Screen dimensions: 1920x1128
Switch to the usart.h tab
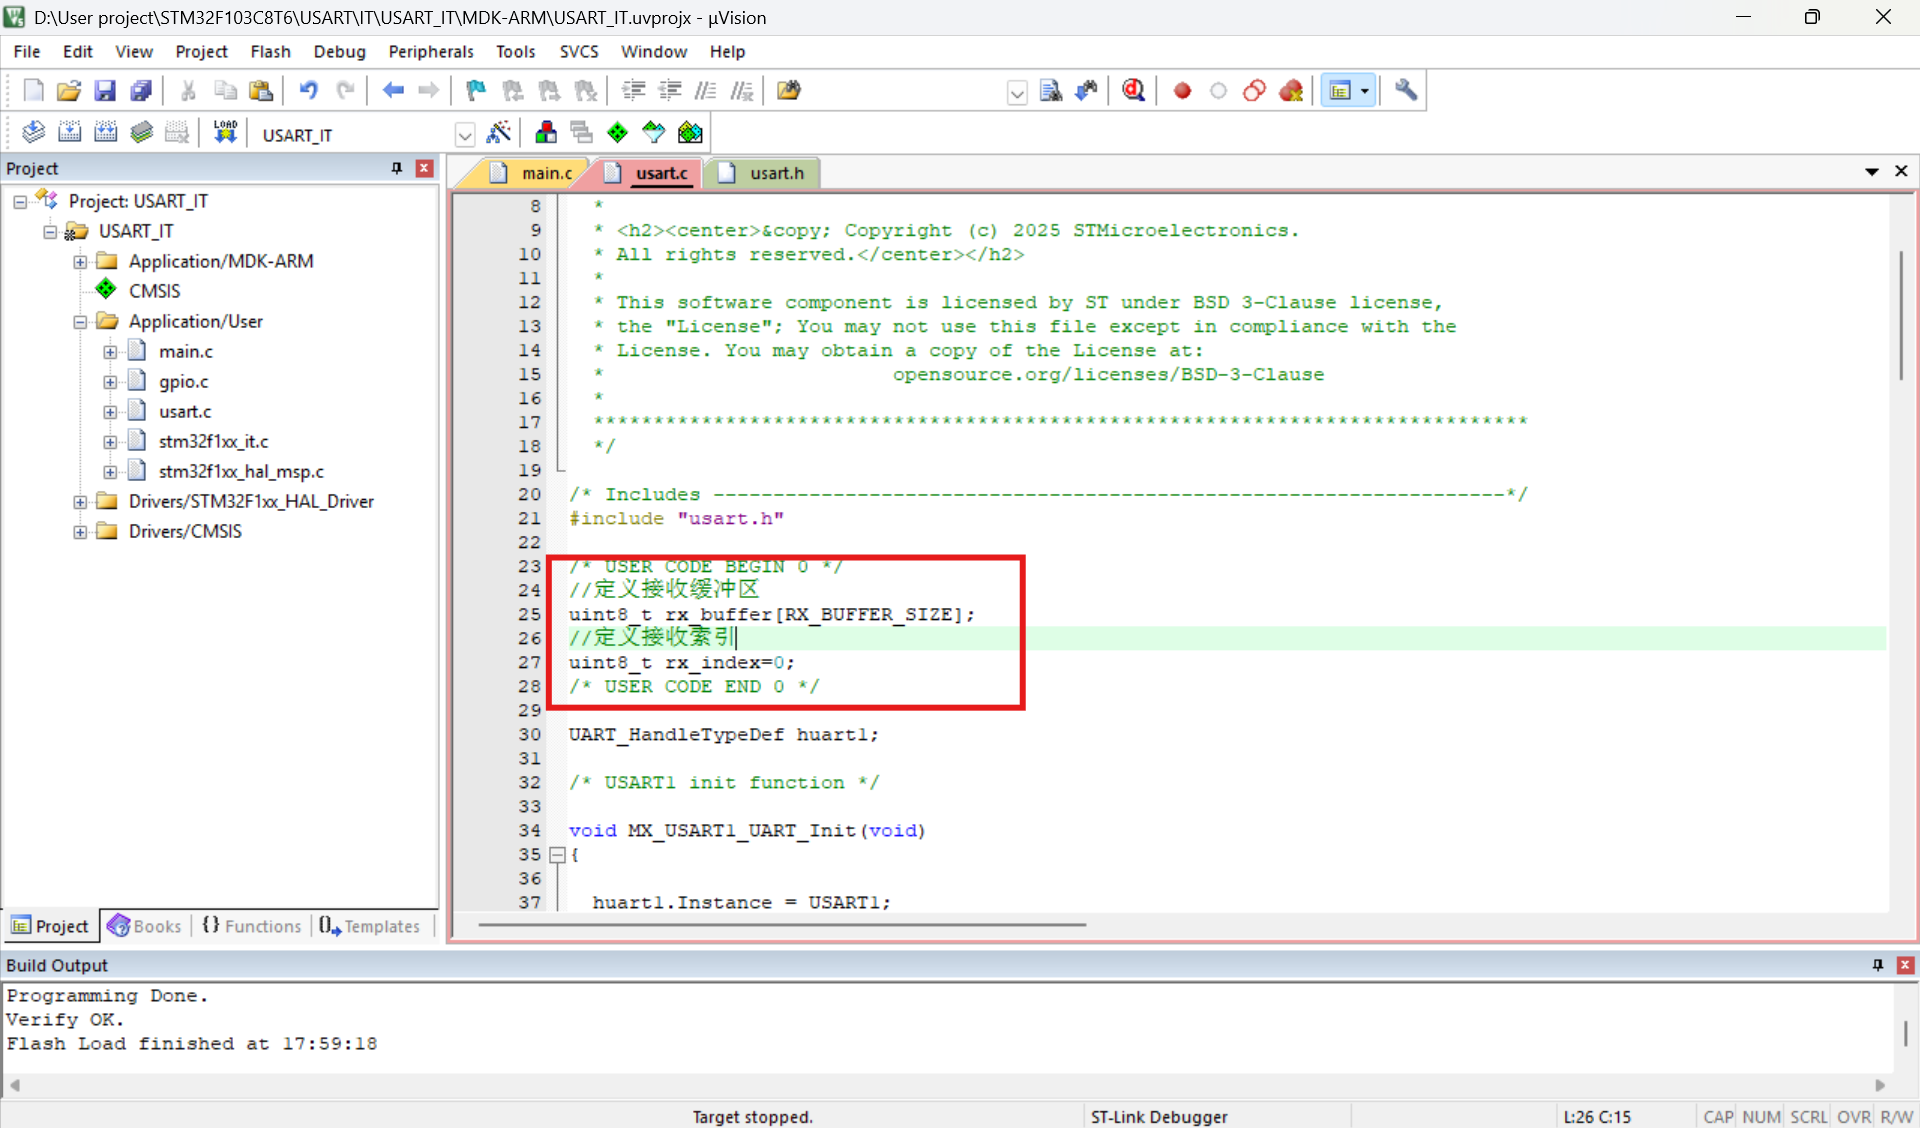776,173
